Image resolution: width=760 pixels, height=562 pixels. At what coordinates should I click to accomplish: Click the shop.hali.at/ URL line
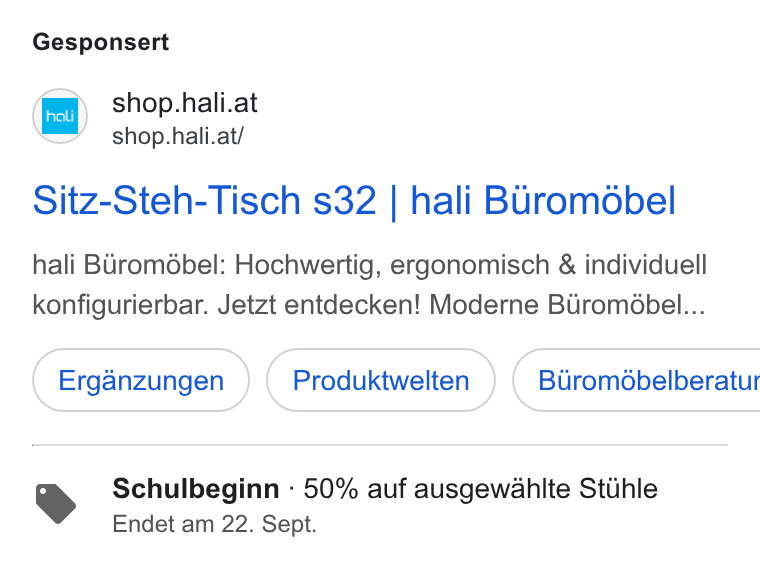coord(178,136)
